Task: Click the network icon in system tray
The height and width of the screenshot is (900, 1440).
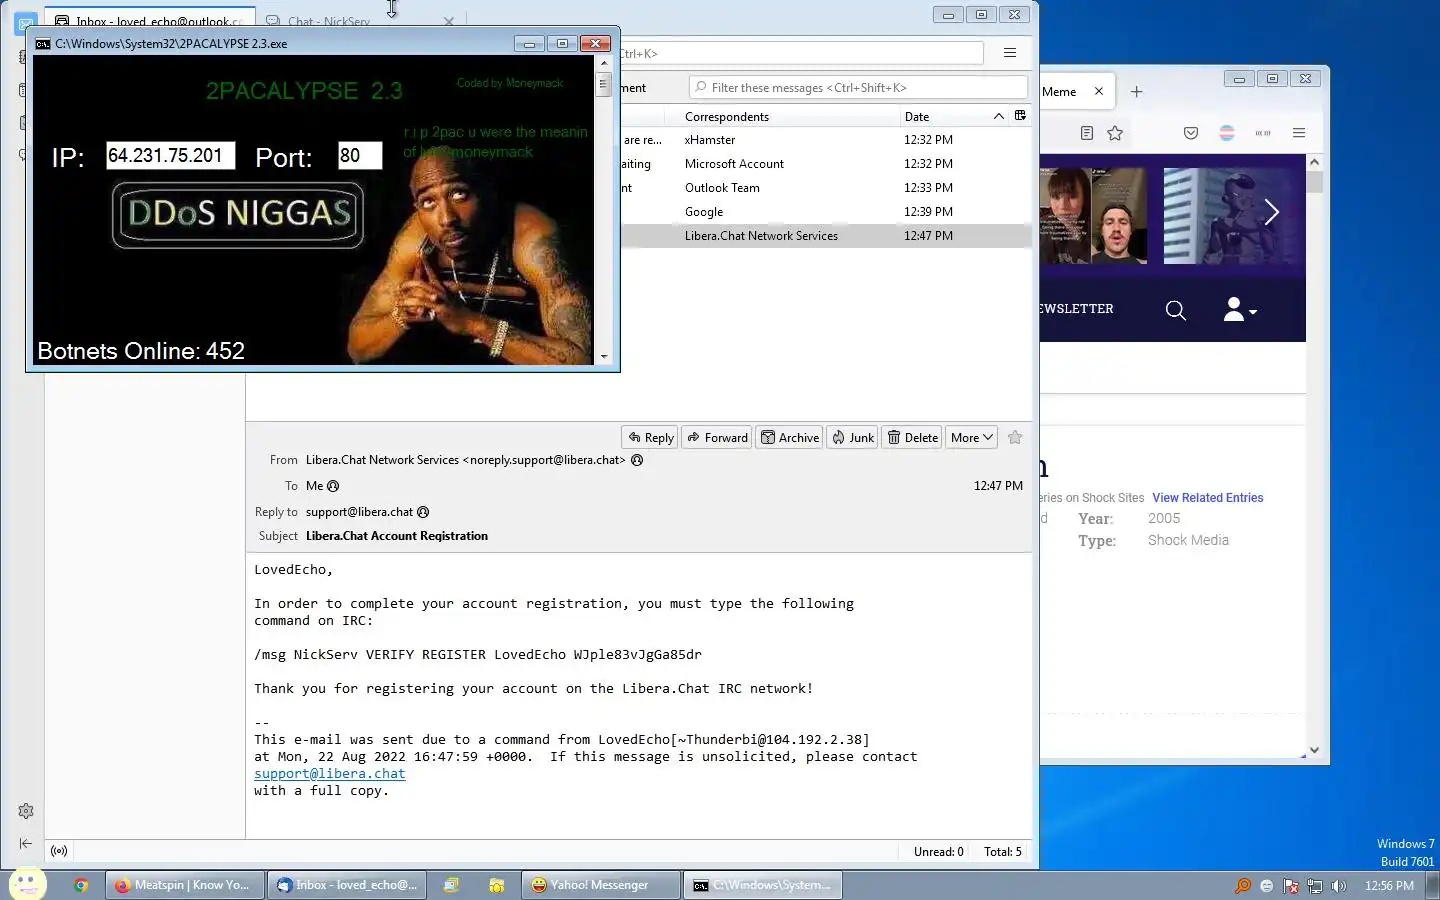Action: tap(1315, 886)
